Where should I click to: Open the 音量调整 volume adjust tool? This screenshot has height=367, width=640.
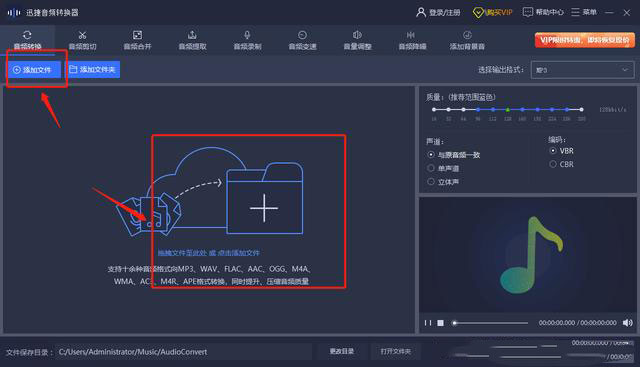(x=358, y=40)
